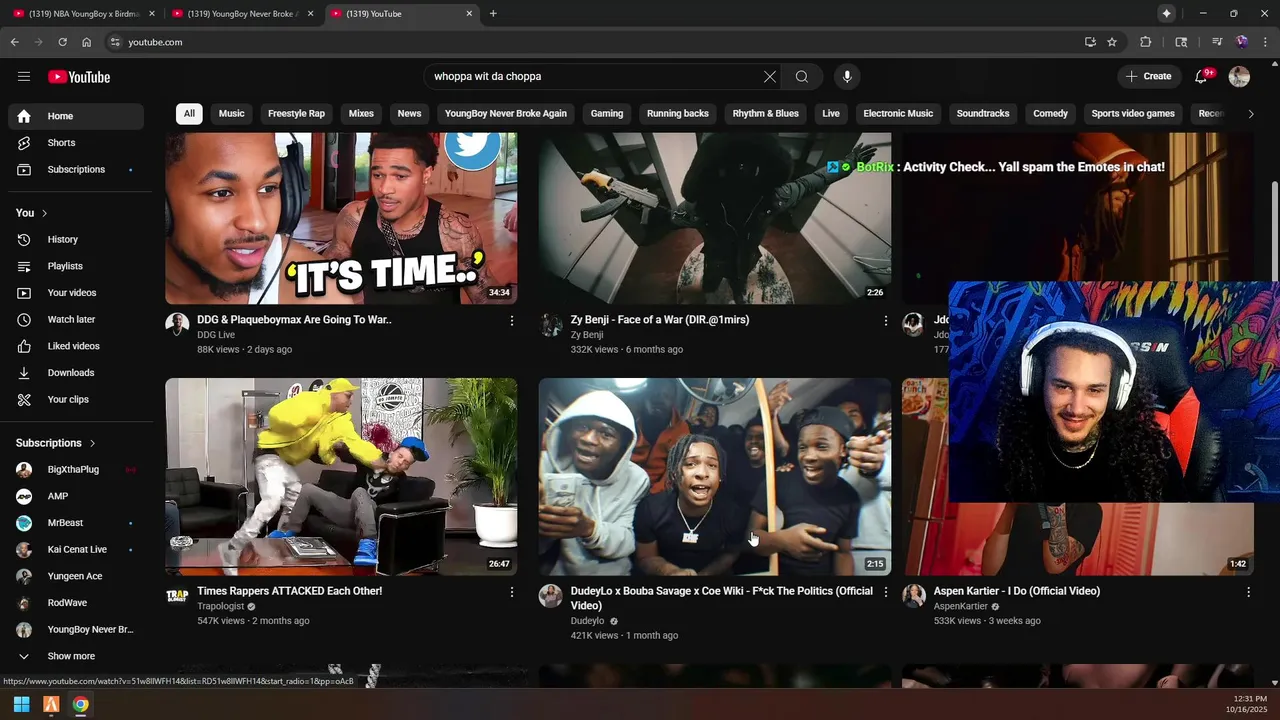
Task: Switch to NBA YoungBoy x Birdman tab
Action: [x=84, y=14]
